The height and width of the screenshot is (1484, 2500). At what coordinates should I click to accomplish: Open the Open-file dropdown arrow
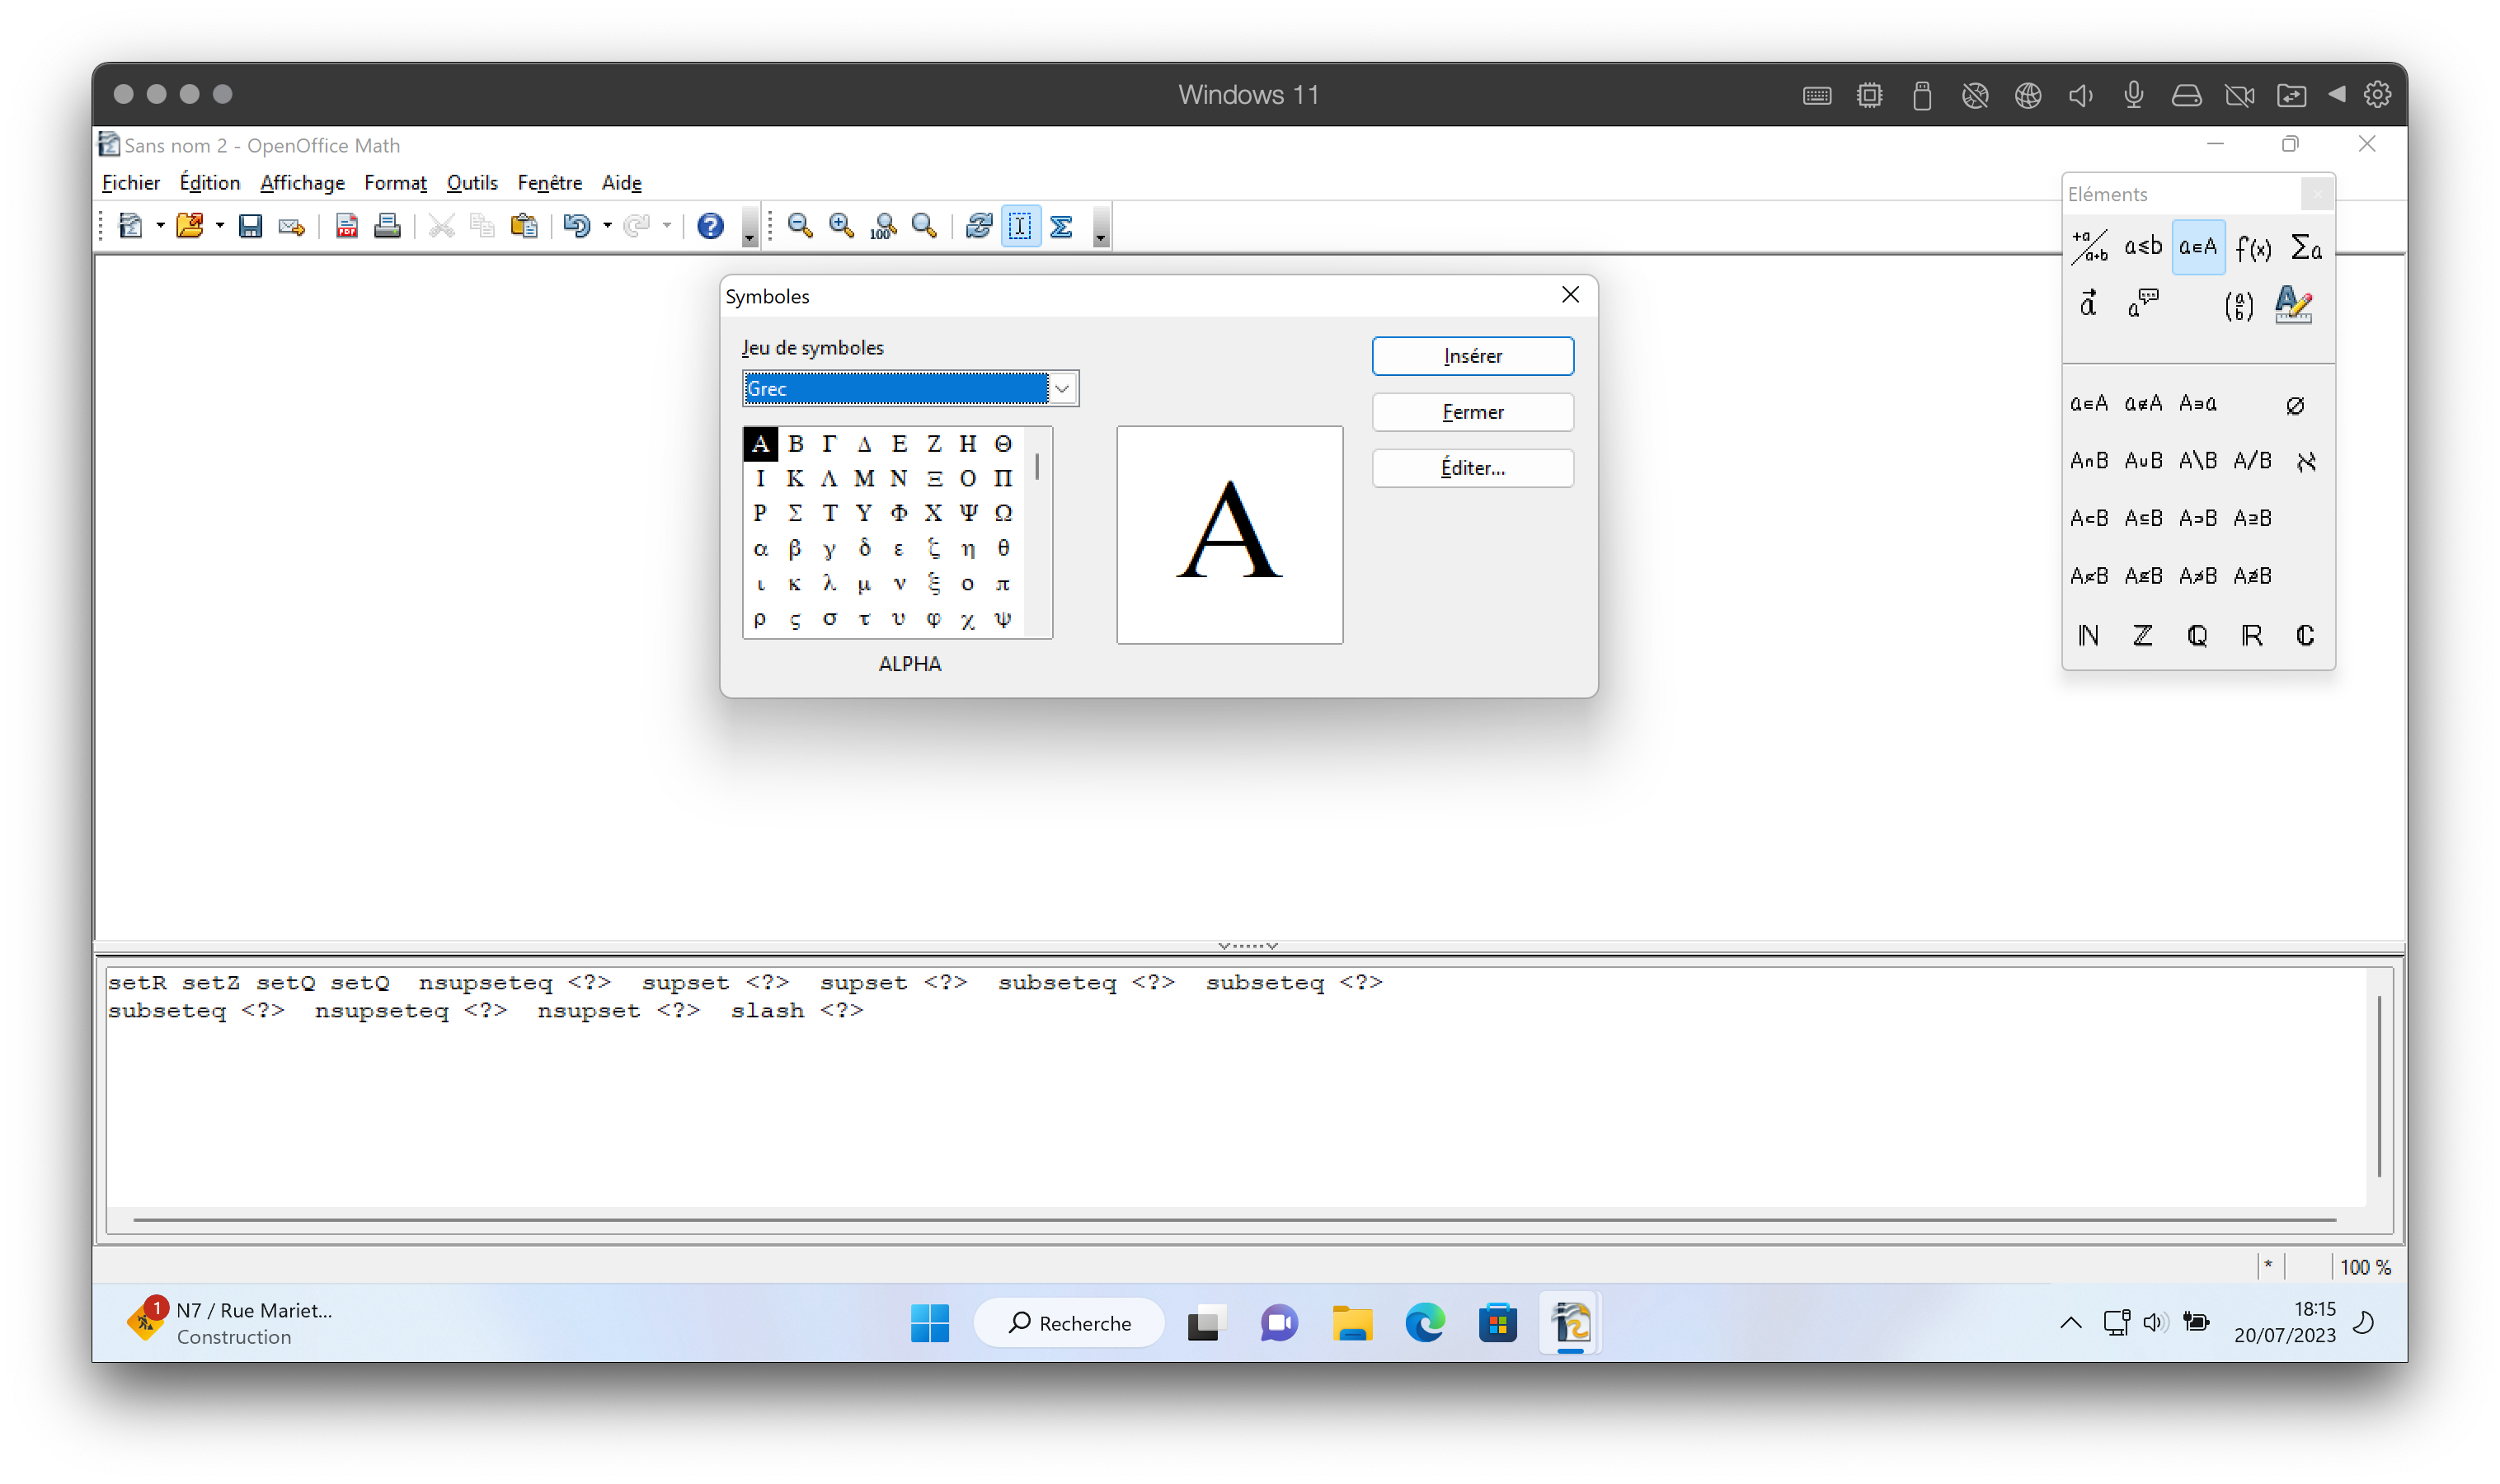[x=220, y=226]
